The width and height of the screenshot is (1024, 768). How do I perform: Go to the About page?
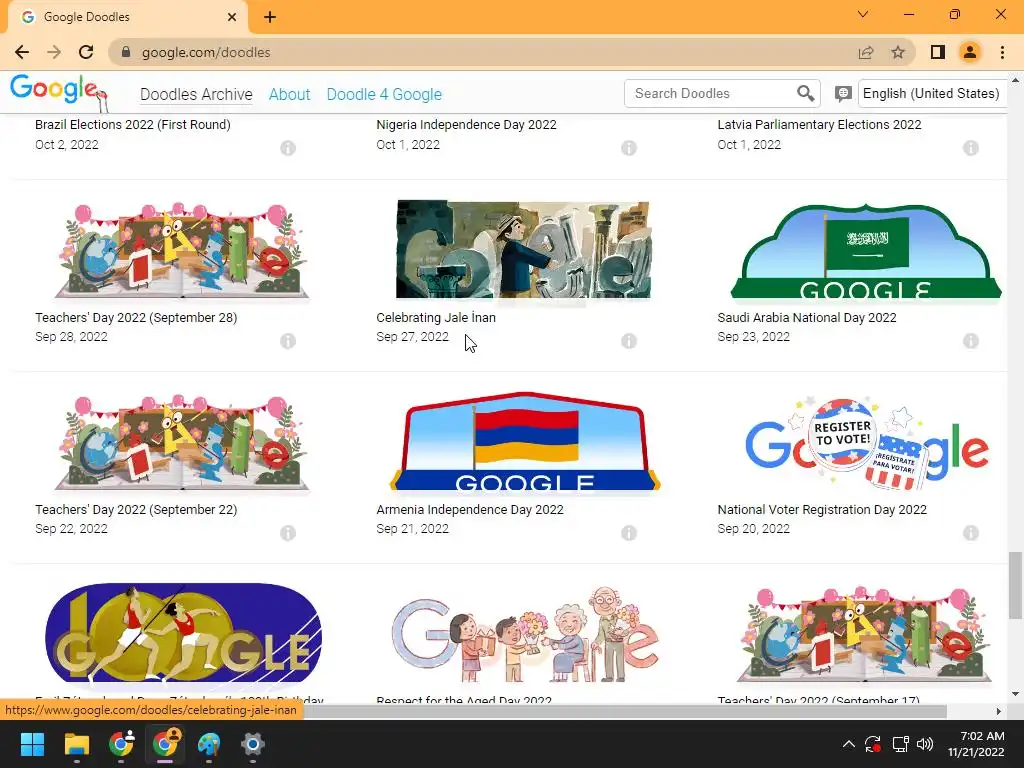289,94
